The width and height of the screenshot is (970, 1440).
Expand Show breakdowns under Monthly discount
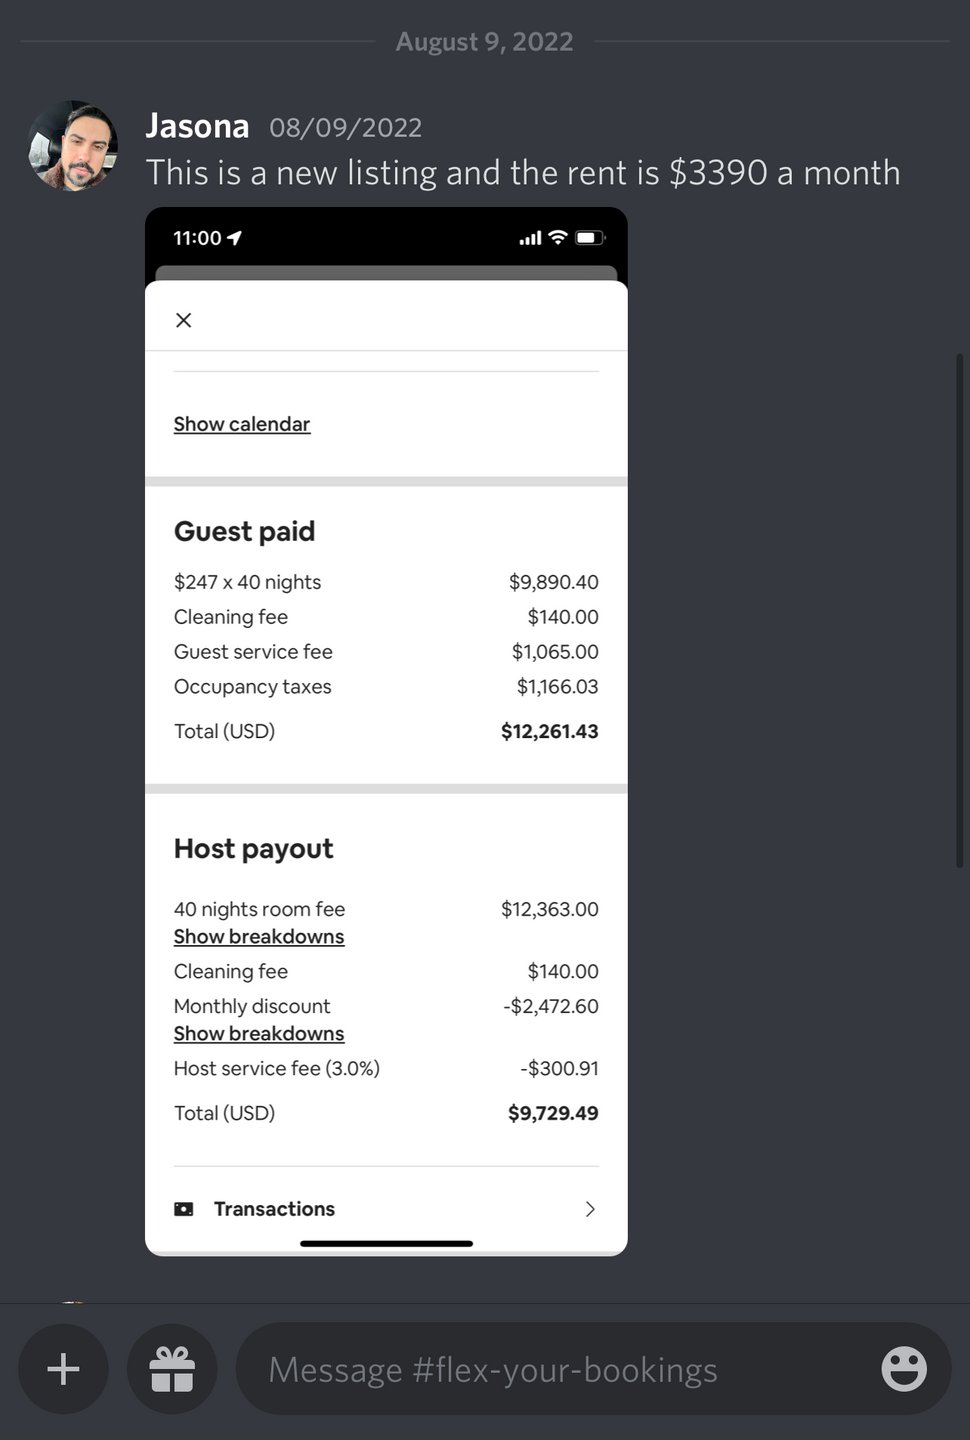pos(259,1034)
